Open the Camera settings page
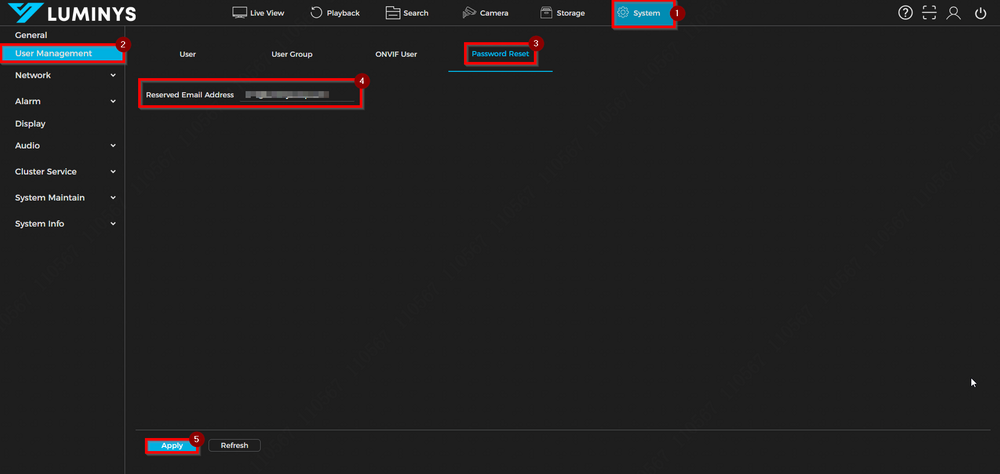 [x=485, y=13]
